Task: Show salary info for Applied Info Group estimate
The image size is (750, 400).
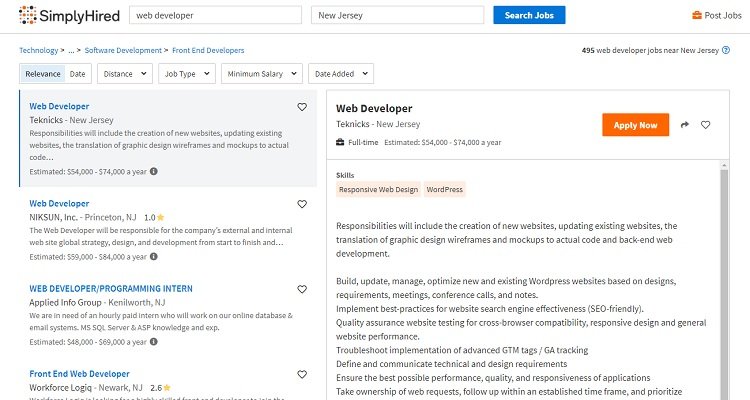Action: pos(154,342)
